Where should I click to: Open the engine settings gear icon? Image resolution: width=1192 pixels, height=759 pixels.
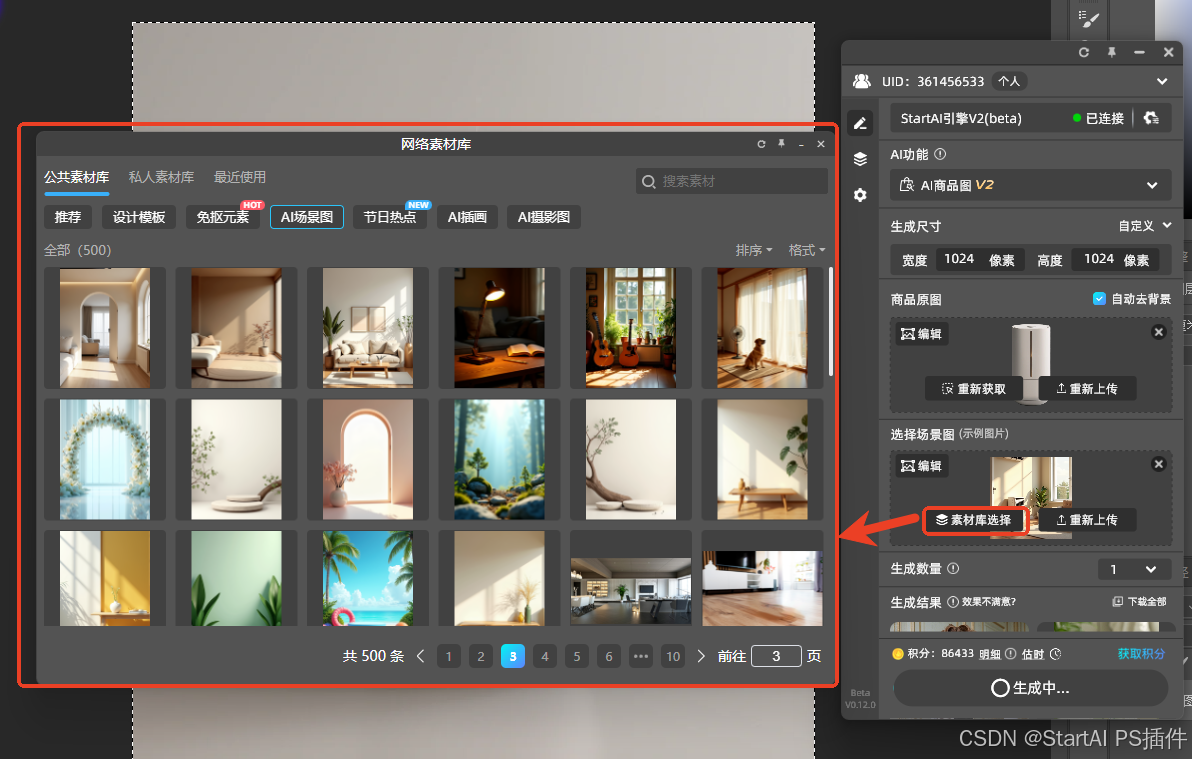[x=1151, y=118]
